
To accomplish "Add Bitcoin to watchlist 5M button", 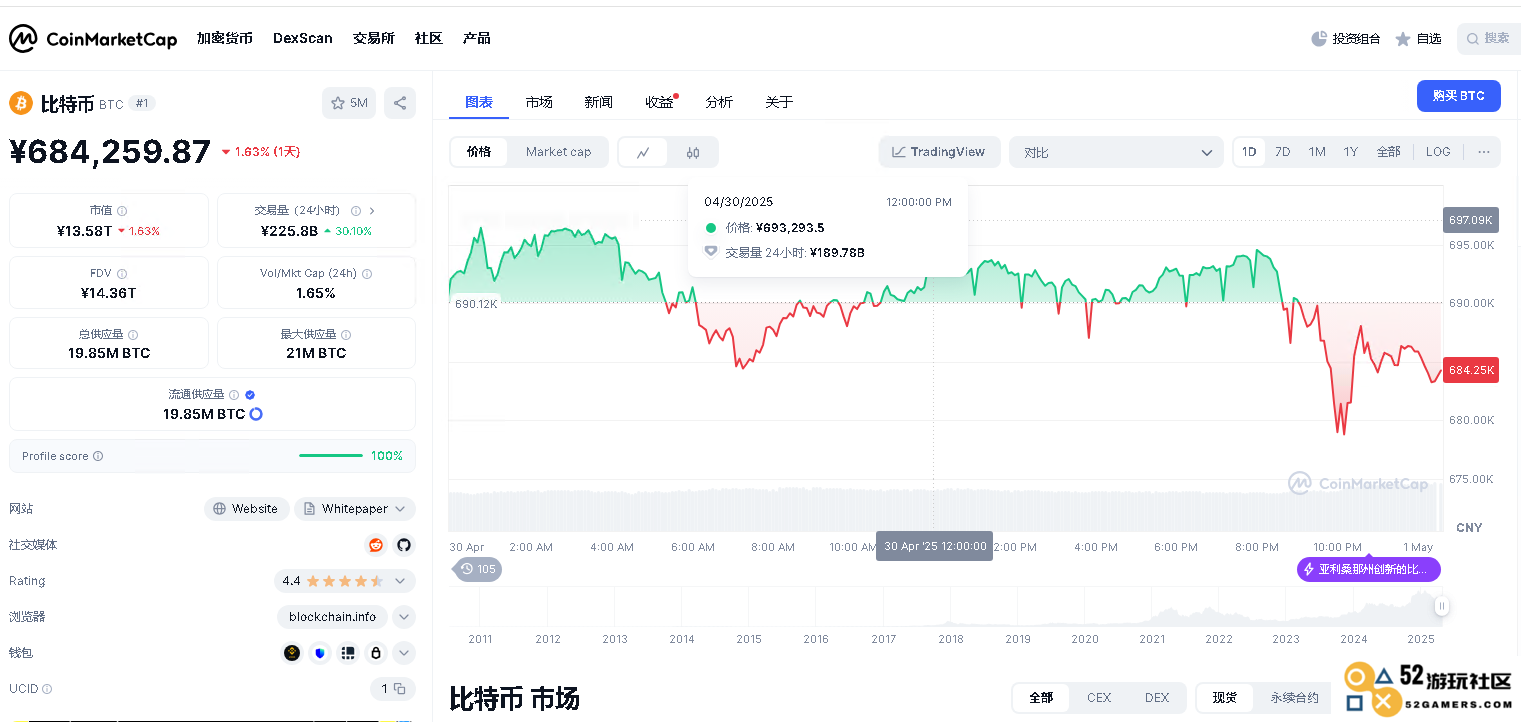I will 349,103.
